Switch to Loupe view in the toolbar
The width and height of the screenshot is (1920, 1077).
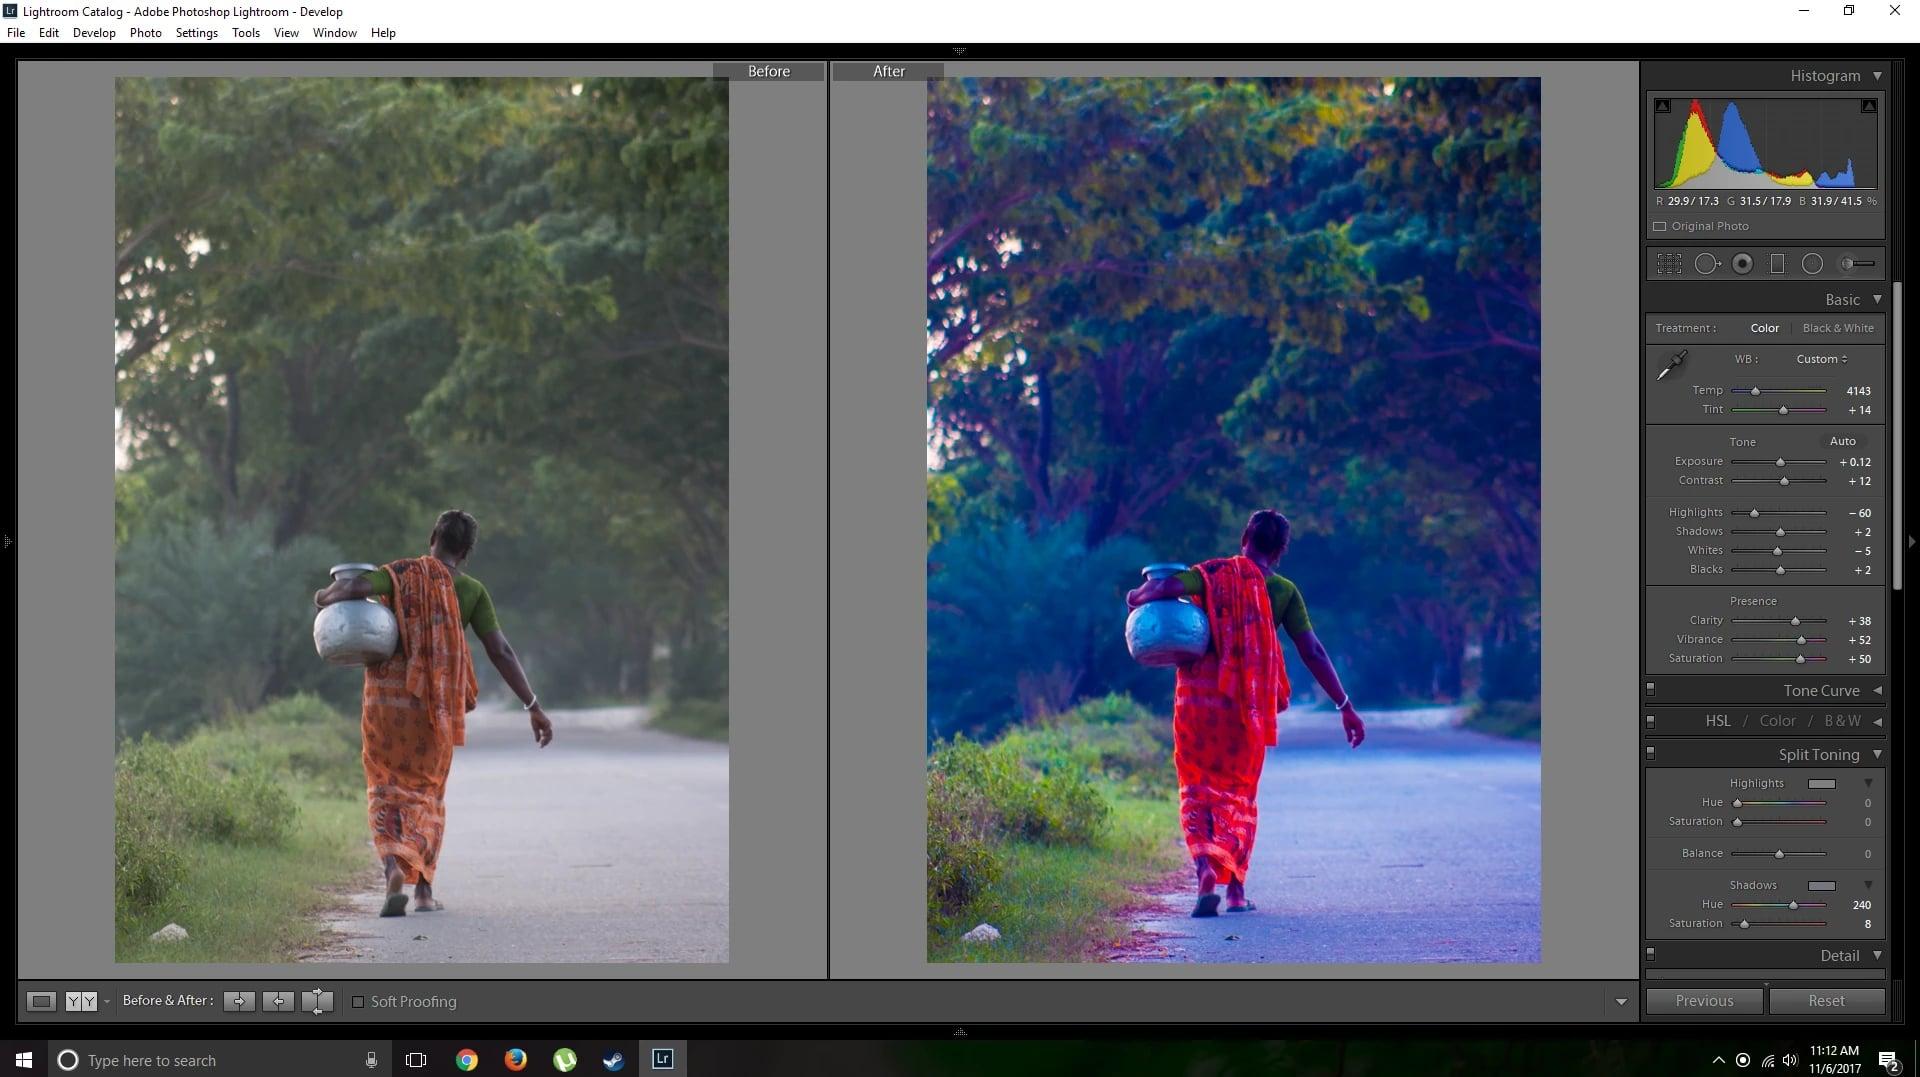click(x=42, y=1001)
